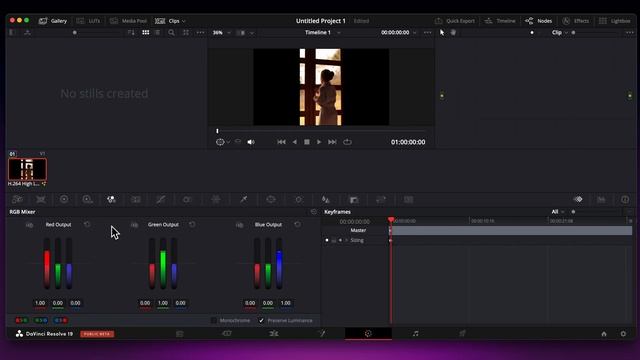This screenshot has width=640, height=360.
Task: Open the HDR palette icon
Action: pyautogui.click(x=87, y=199)
